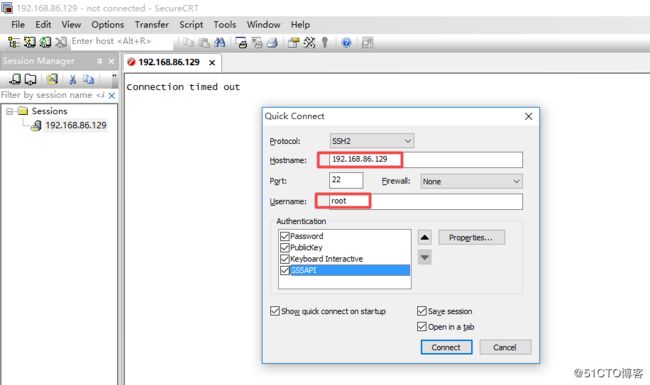Click the Hostname input field

pos(426,160)
